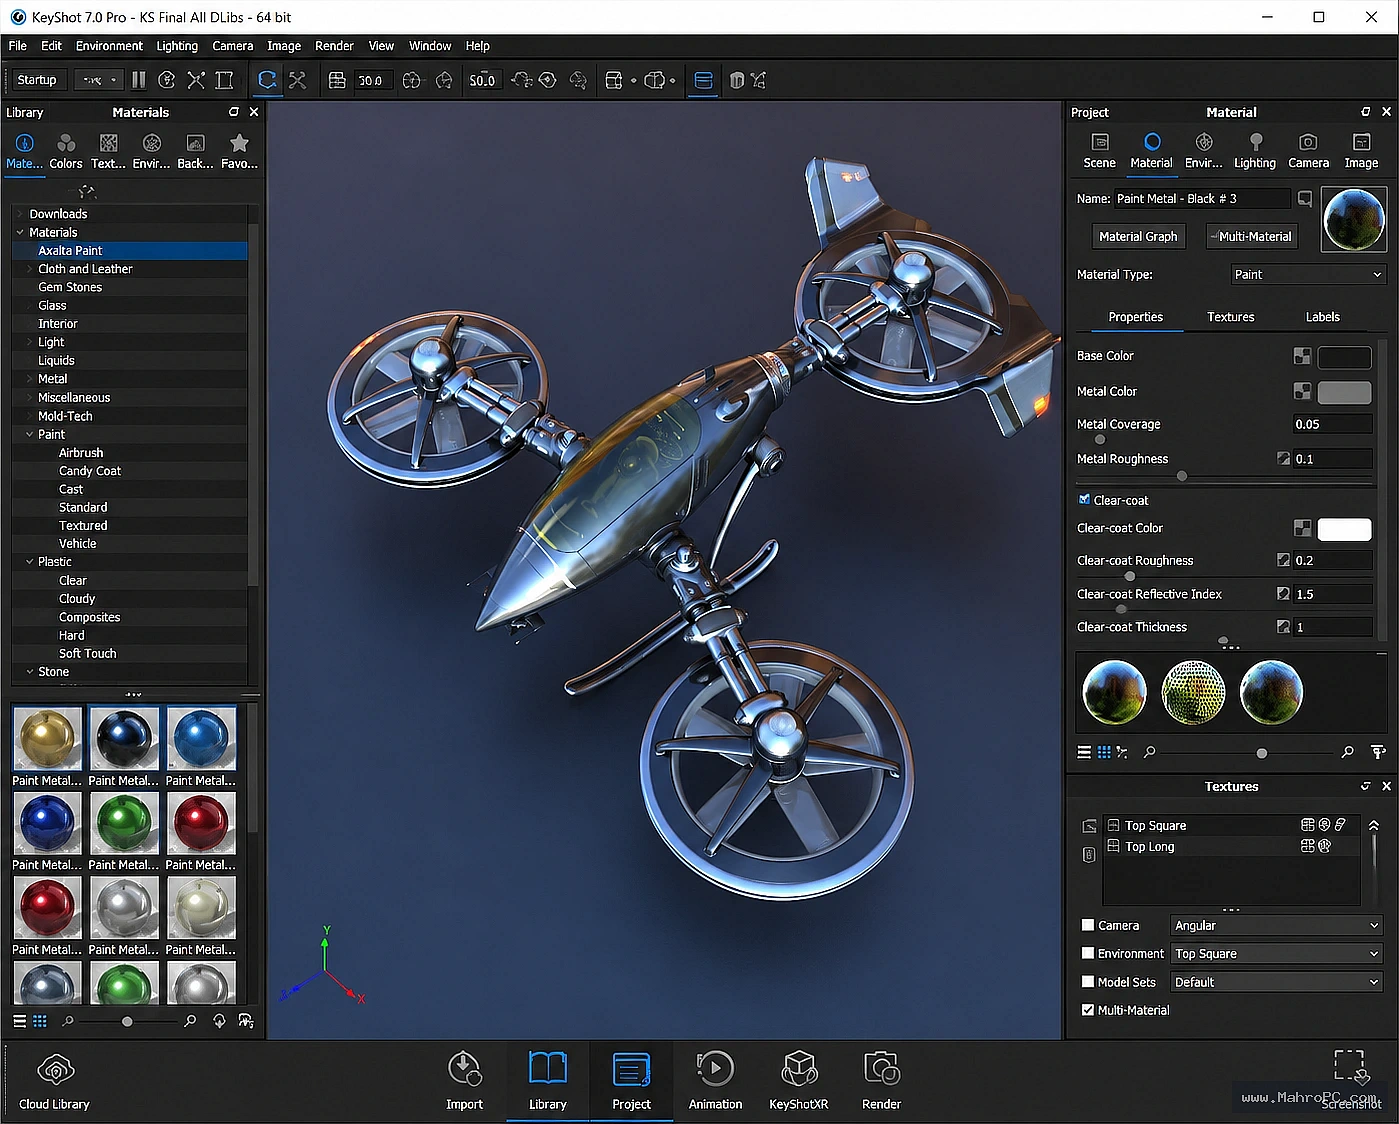Open the Render dialog
Screen dimensions: 1399x1124
point(881,1081)
